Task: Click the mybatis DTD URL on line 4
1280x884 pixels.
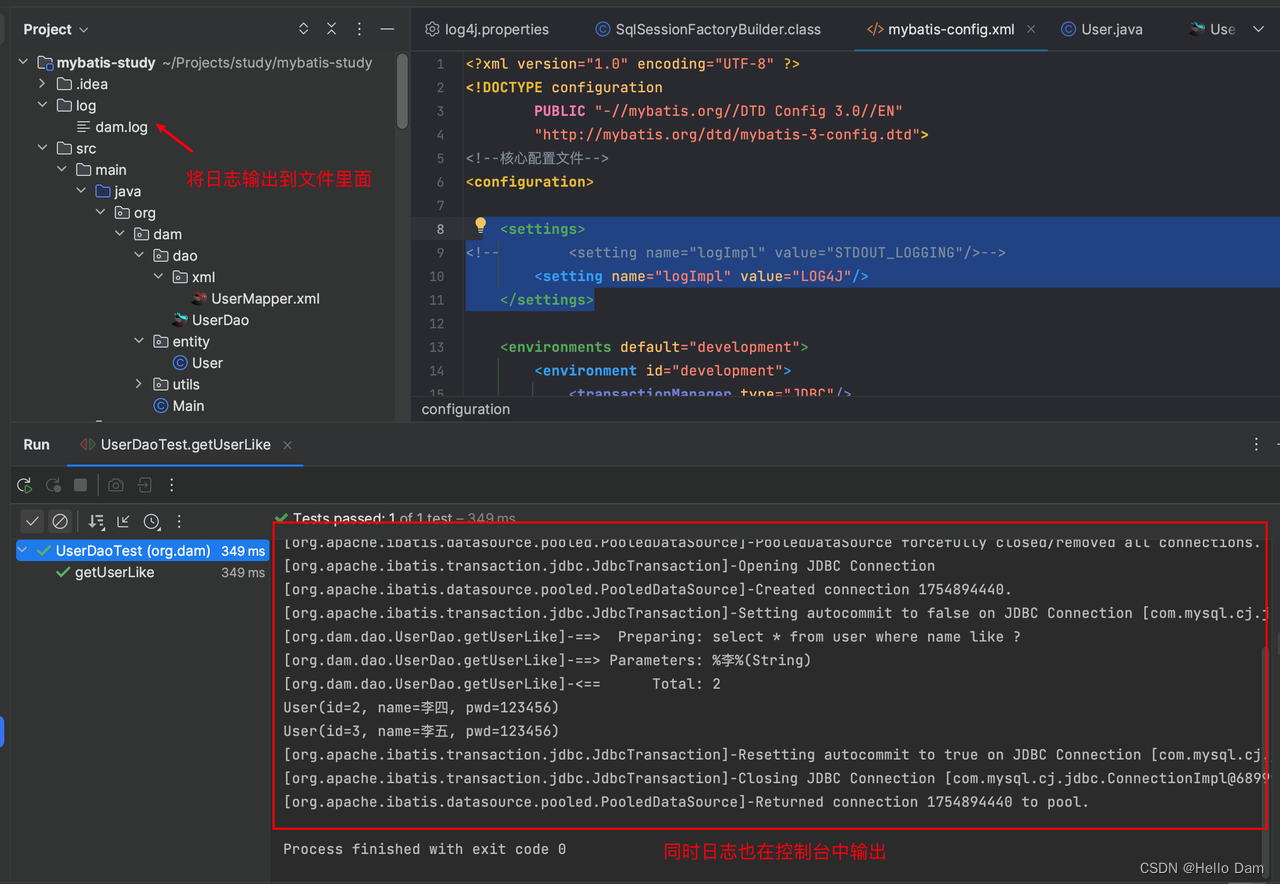Action: tap(731, 134)
